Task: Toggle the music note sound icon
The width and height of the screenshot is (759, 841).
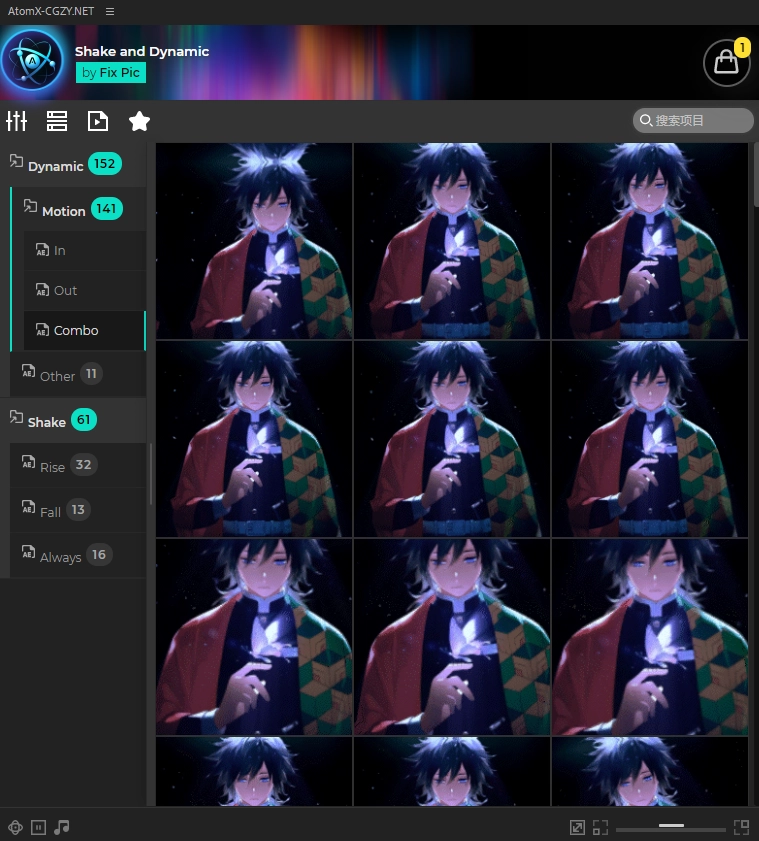Action: coord(62,827)
